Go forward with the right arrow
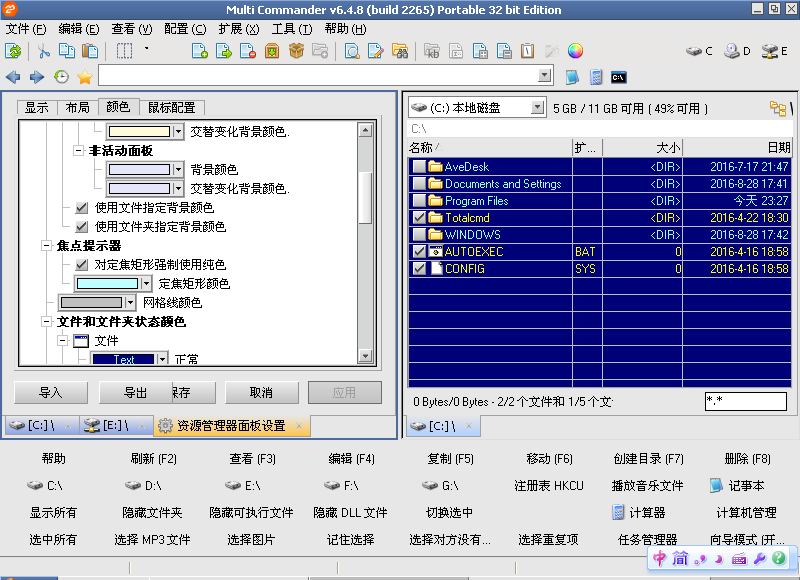 (x=37, y=77)
